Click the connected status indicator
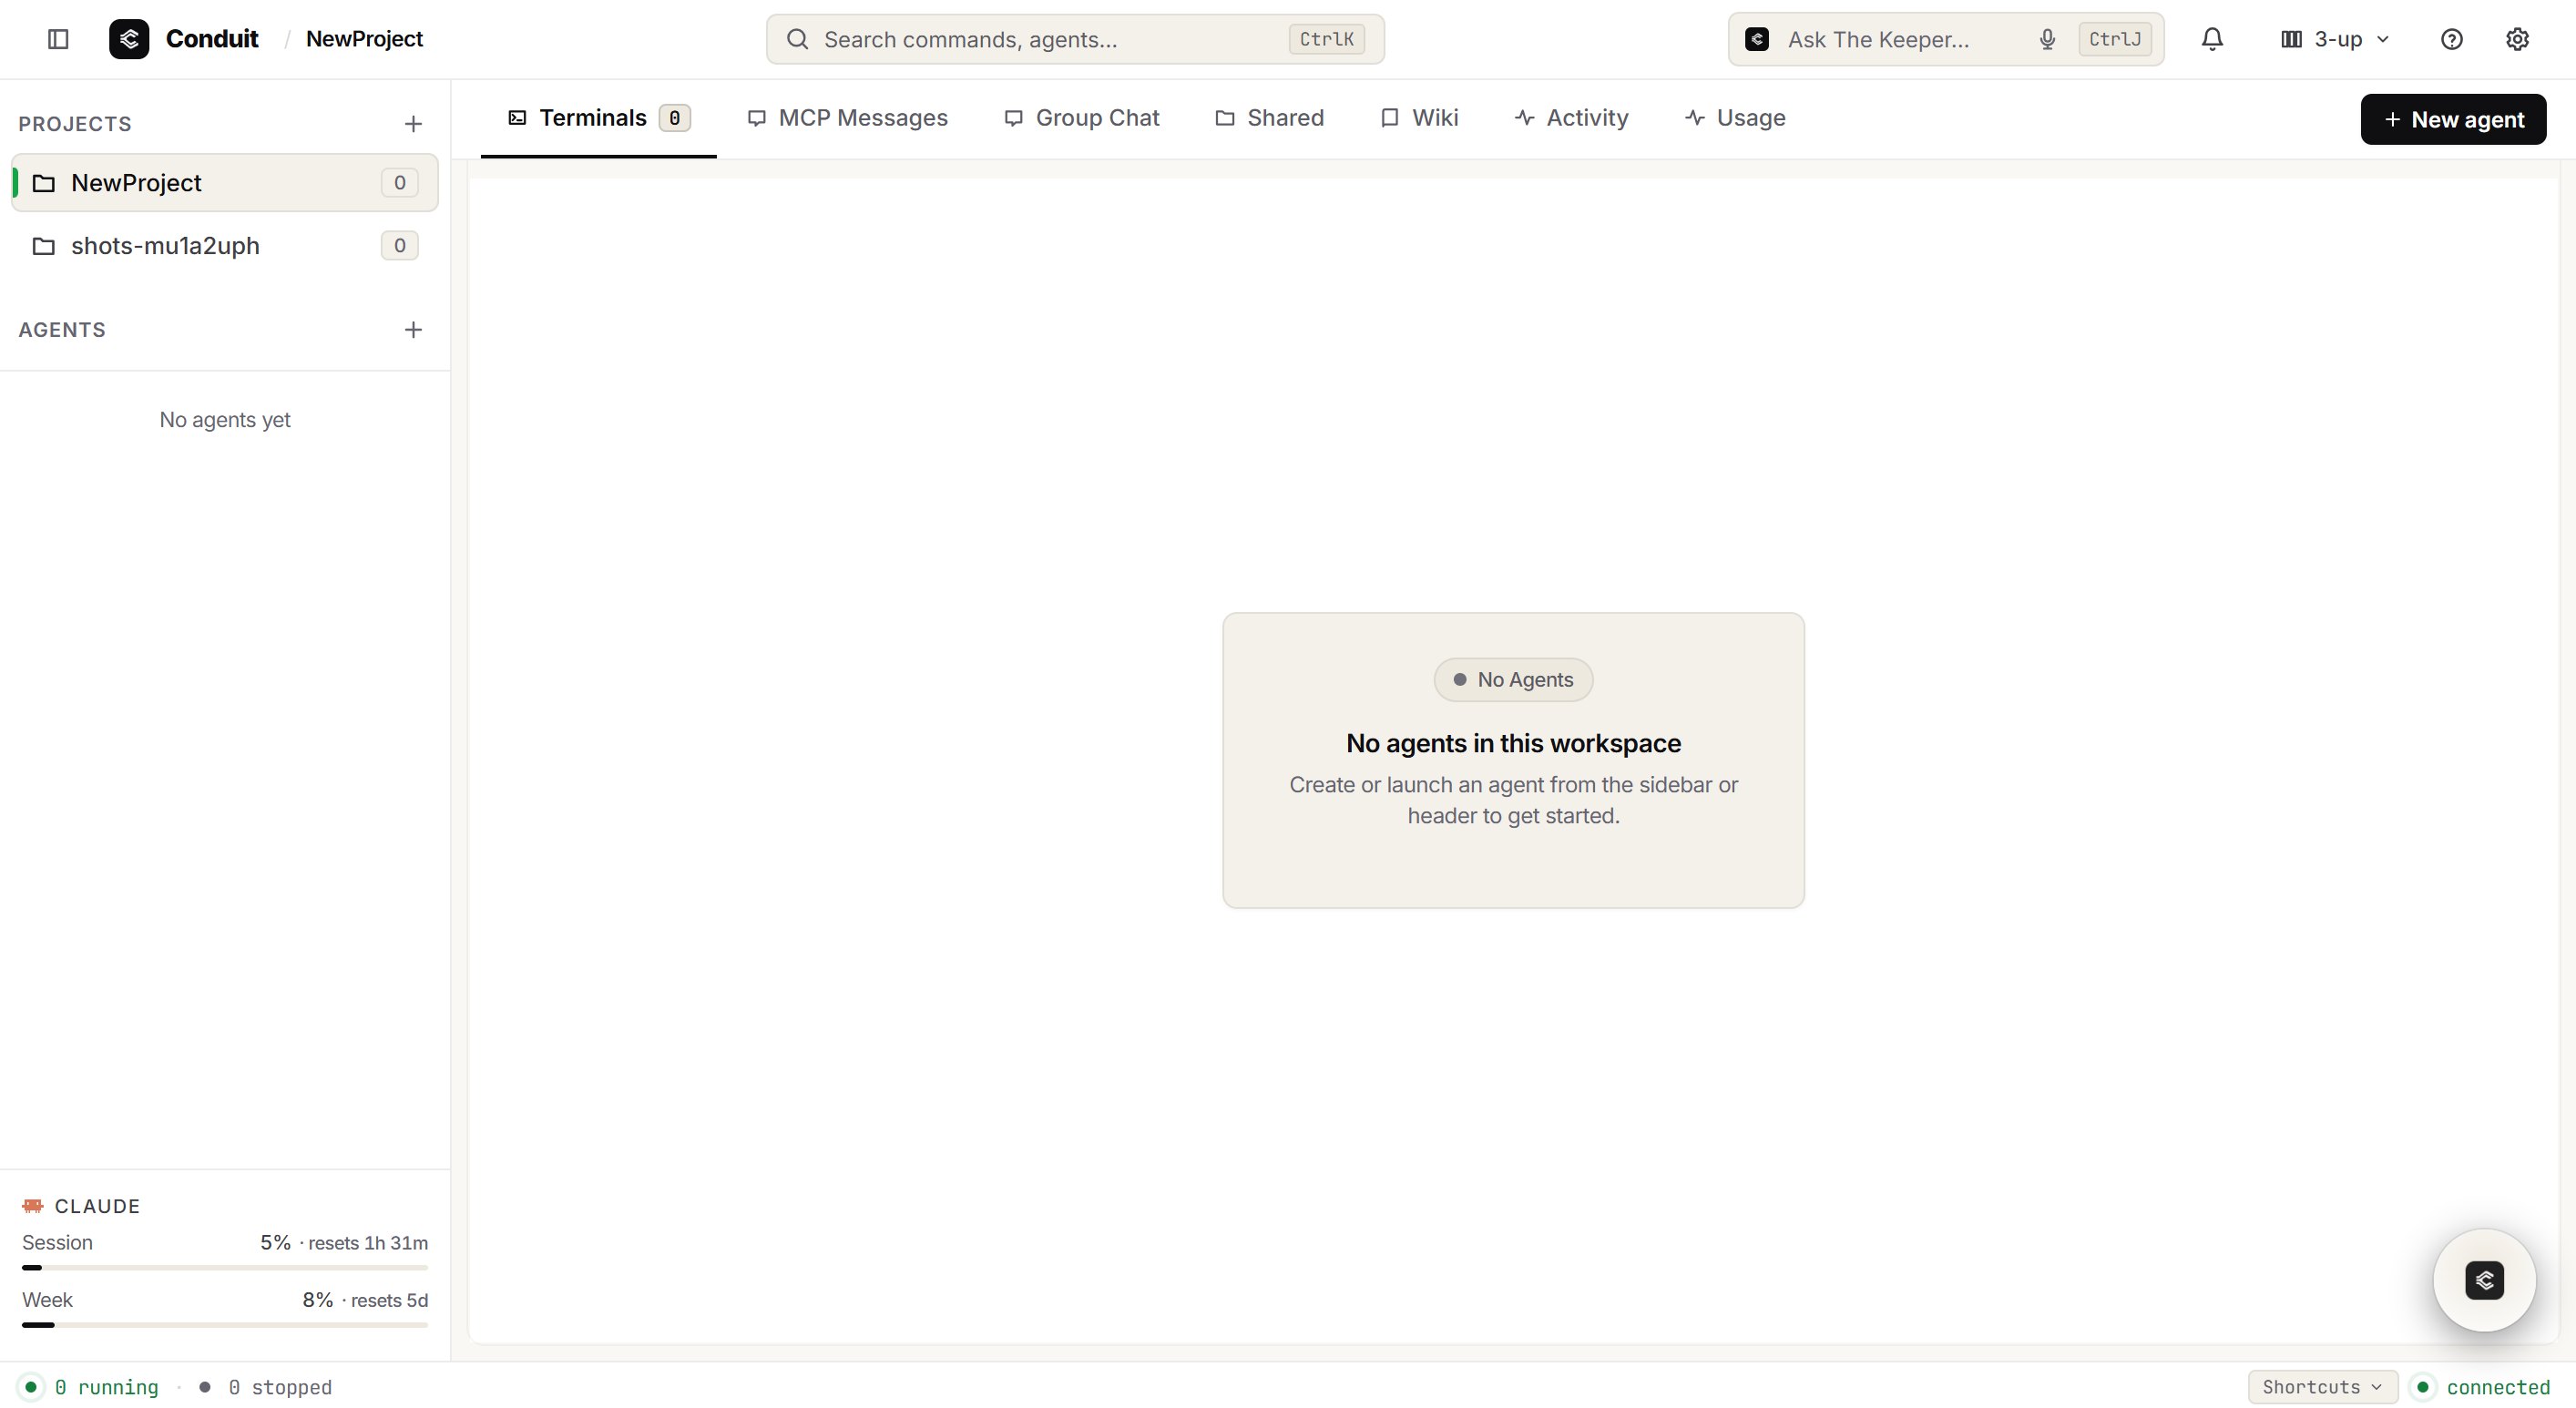This screenshot has width=2576, height=1408. coord(2482,1387)
